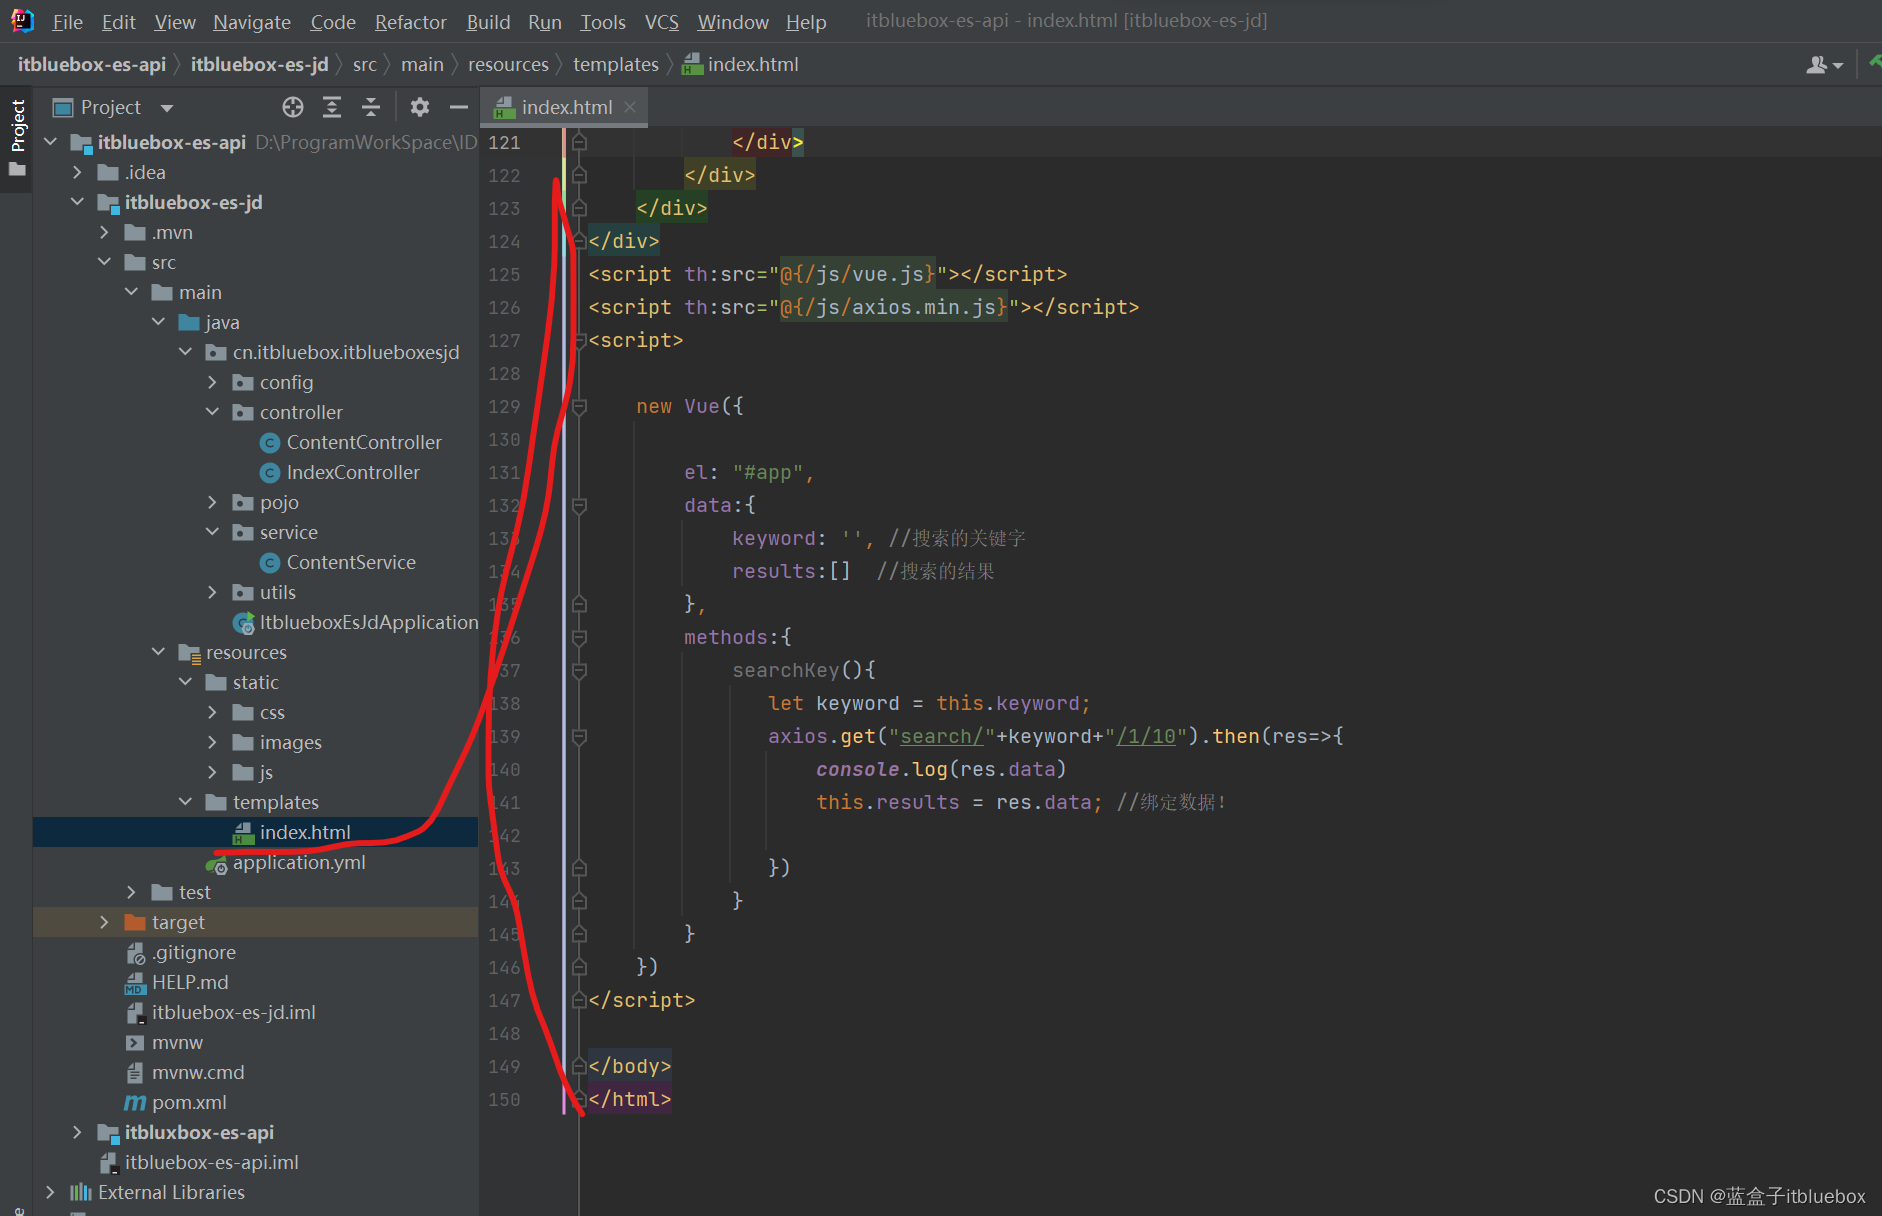1882x1216 pixels.
Task: Fold searchKey function at line 137
Action: click(579, 670)
